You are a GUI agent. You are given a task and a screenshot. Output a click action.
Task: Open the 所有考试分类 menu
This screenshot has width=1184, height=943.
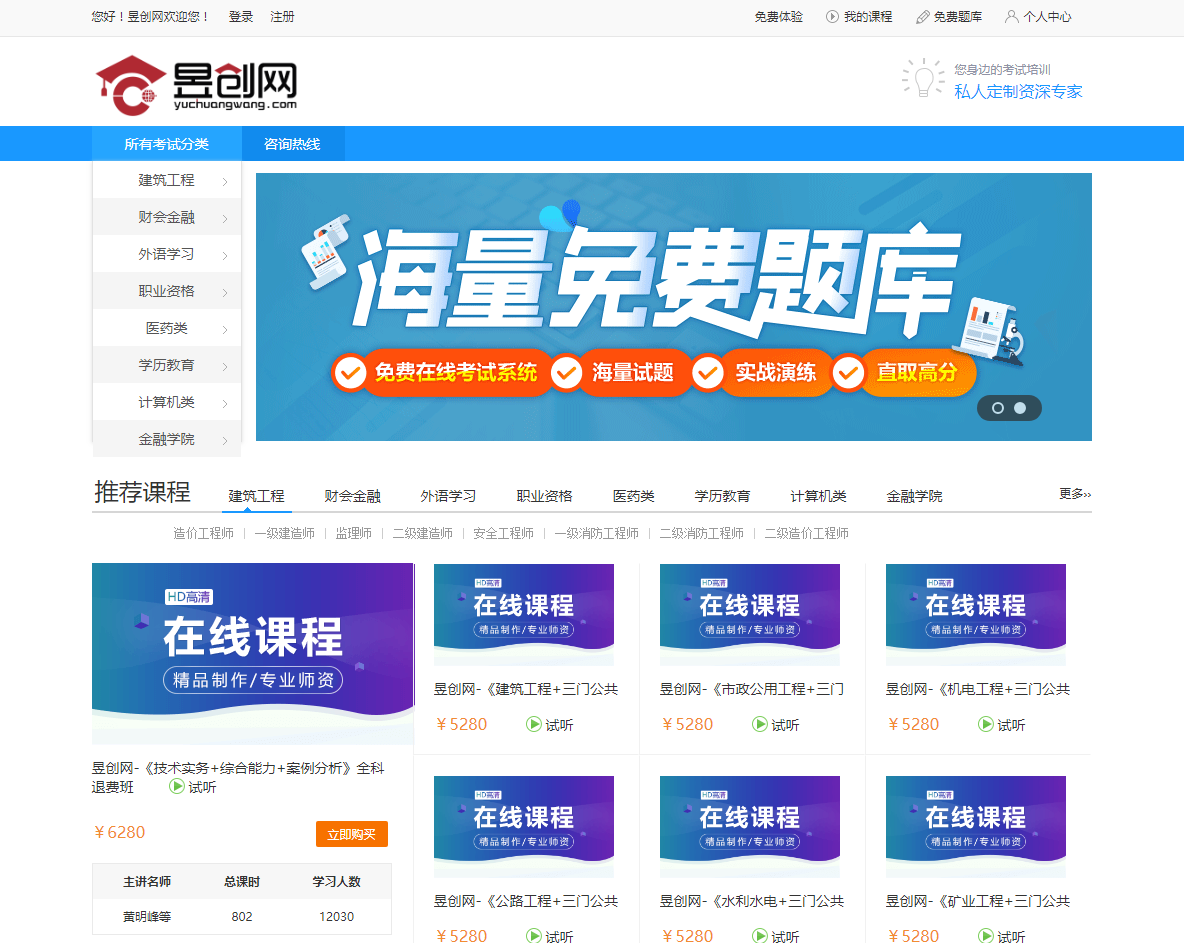(x=167, y=143)
